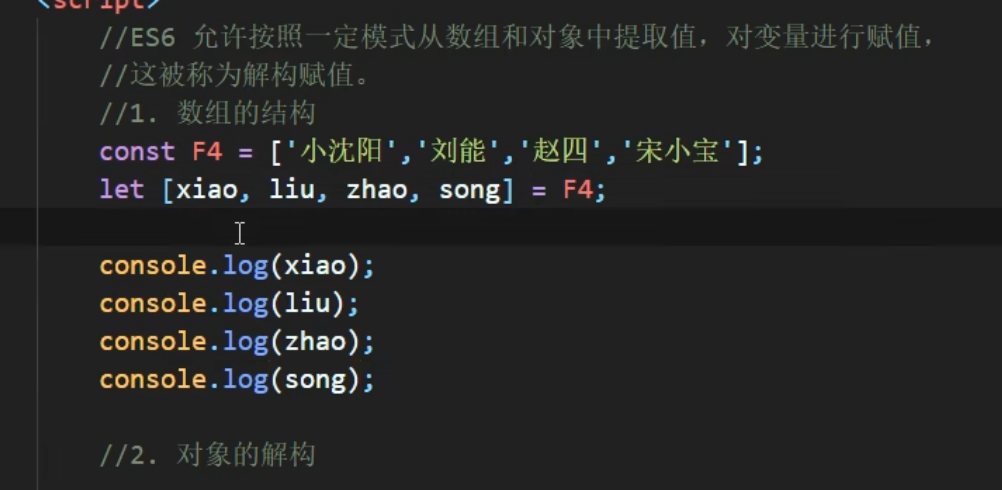
Task: Click console.log(song) statement
Action: pos(236,381)
